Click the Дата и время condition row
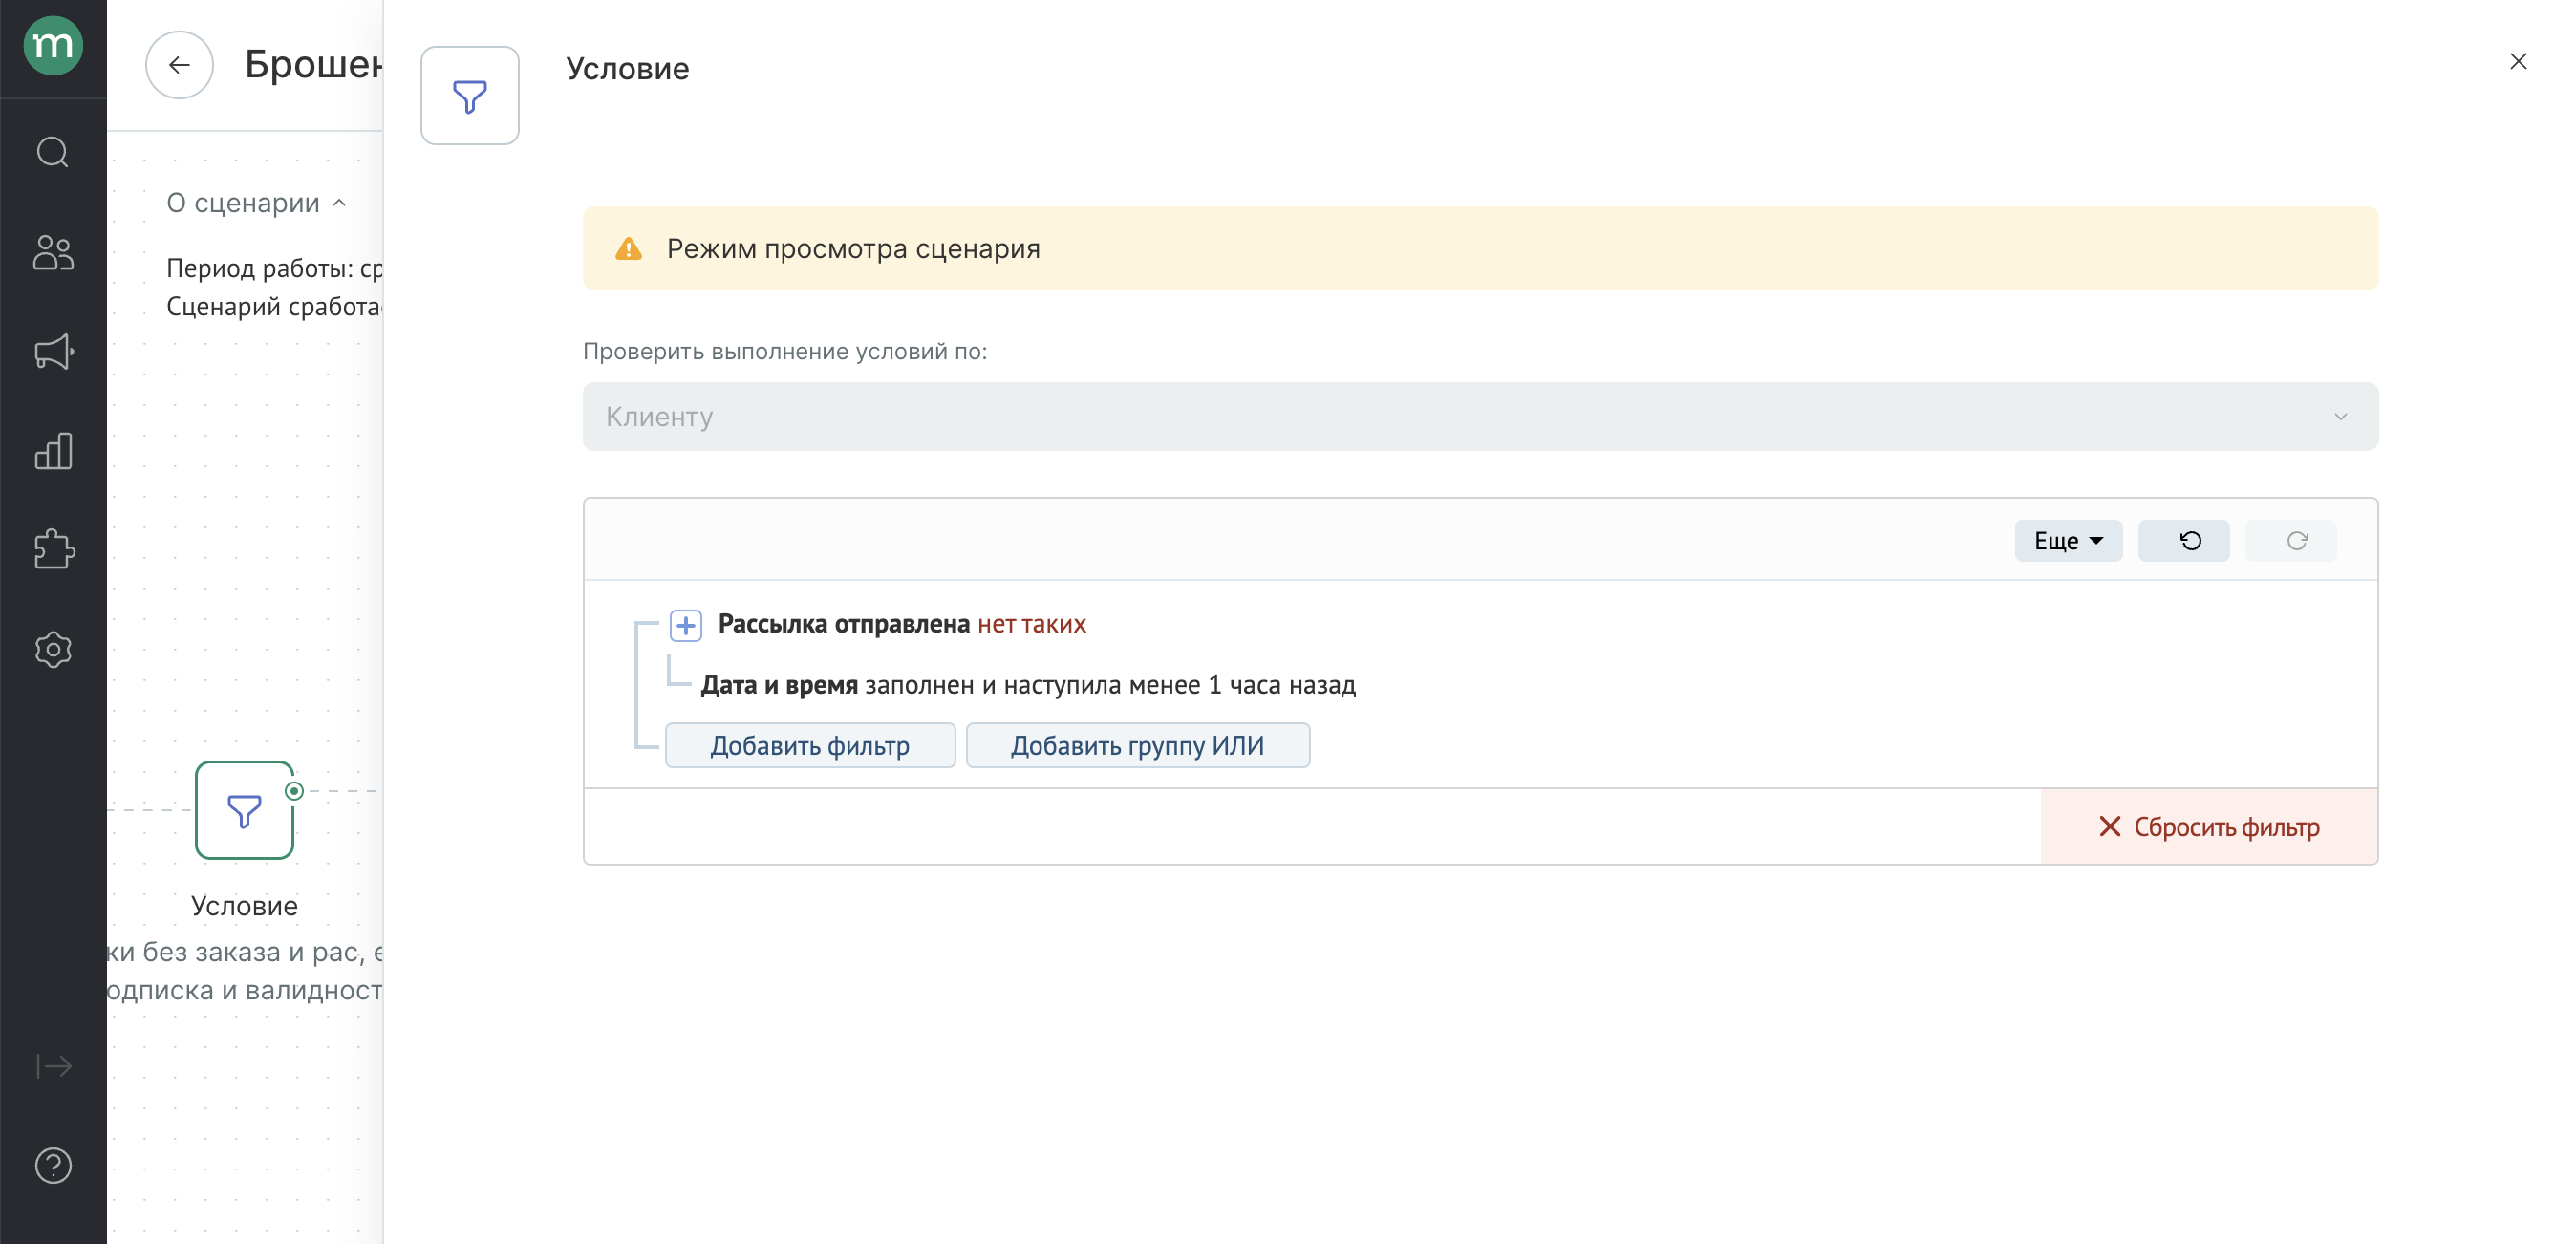Viewport: 2576px width, 1244px height. click(1028, 685)
